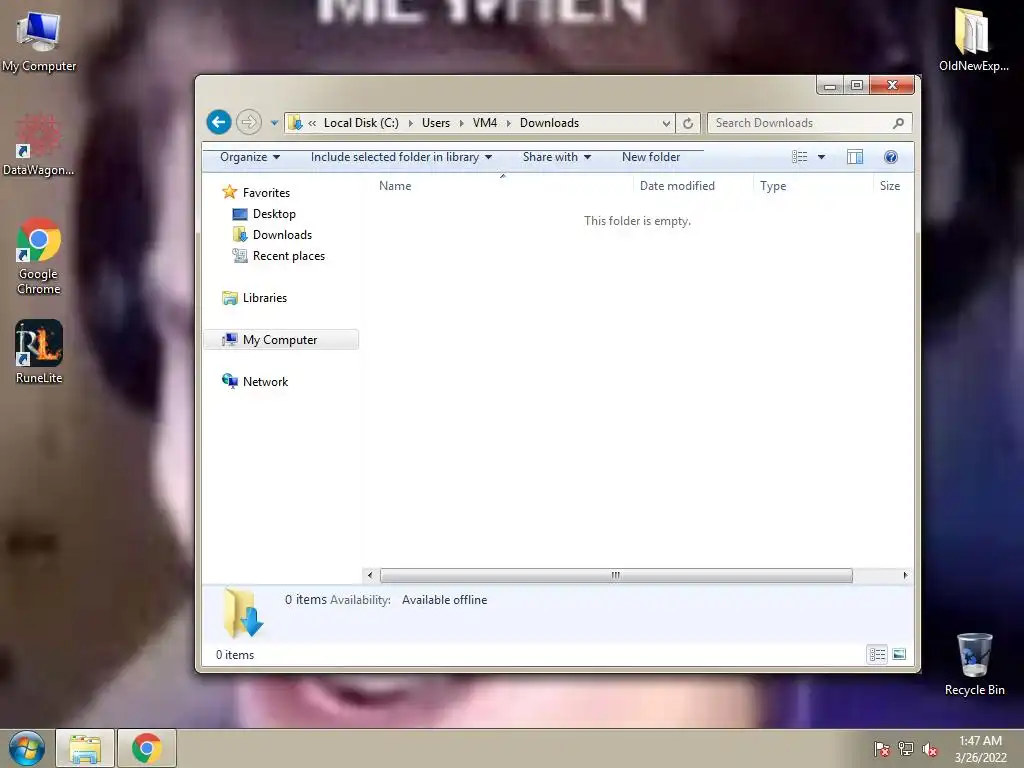Focus the Search Downloads field
The height and width of the screenshot is (768, 1024).
point(809,123)
